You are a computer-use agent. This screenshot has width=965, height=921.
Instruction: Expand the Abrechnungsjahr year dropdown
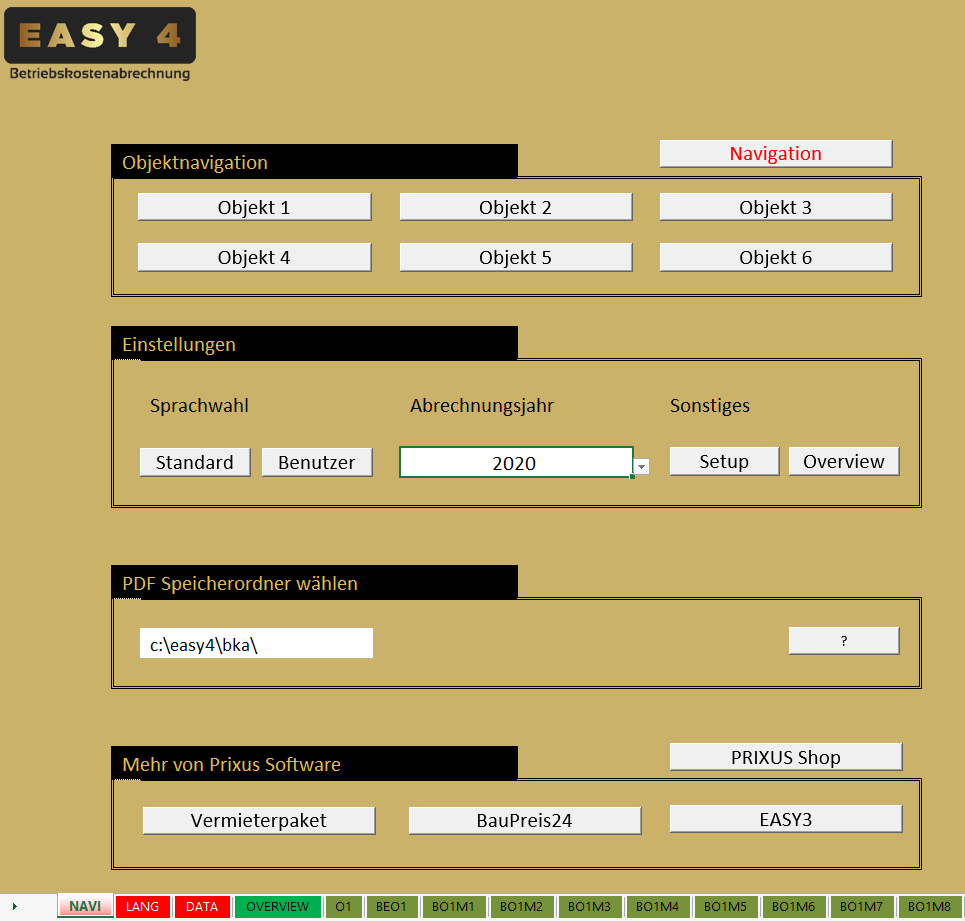640,466
